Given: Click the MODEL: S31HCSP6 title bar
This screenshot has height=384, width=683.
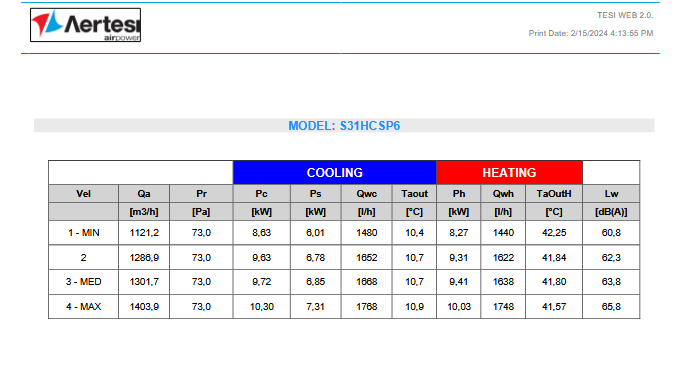Looking at the screenshot, I should click(x=344, y=125).
